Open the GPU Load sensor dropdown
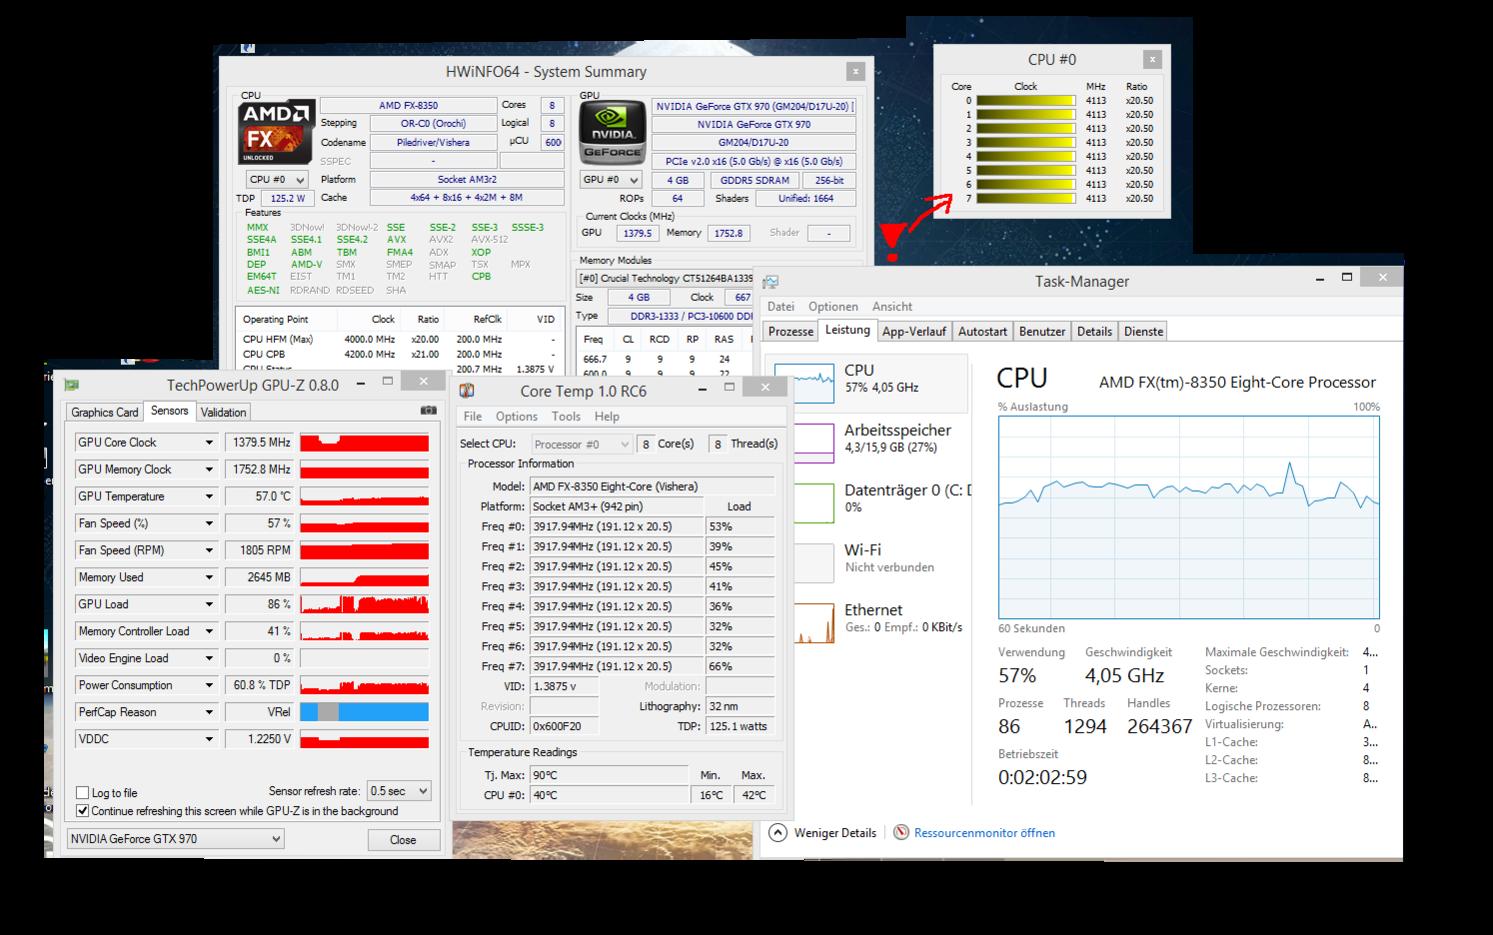Viewport: 1493px width, 935px height. [209, 605]
